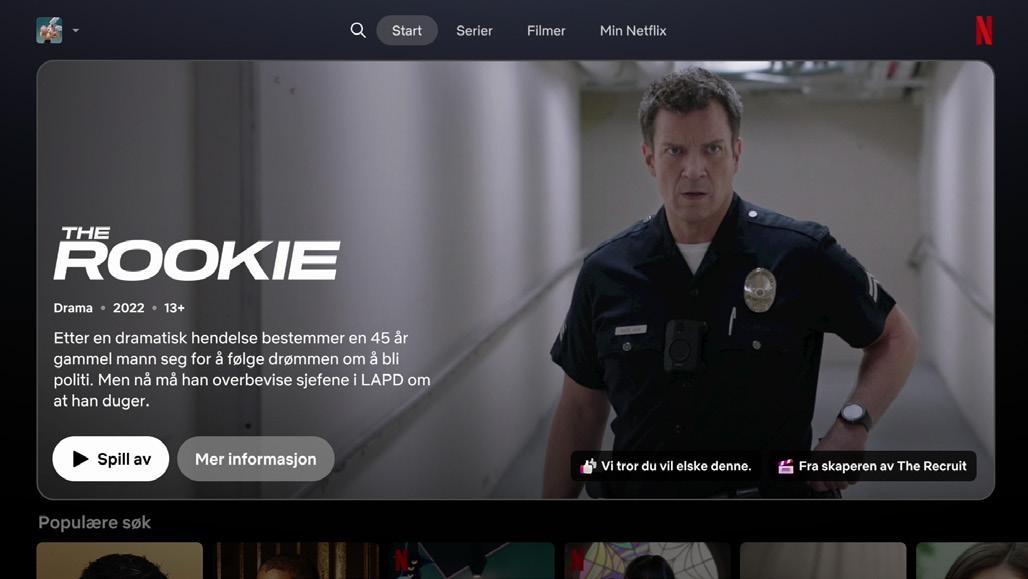Switch to the Filmer tab
The image size is (1028, 579).
click(545, 30)
